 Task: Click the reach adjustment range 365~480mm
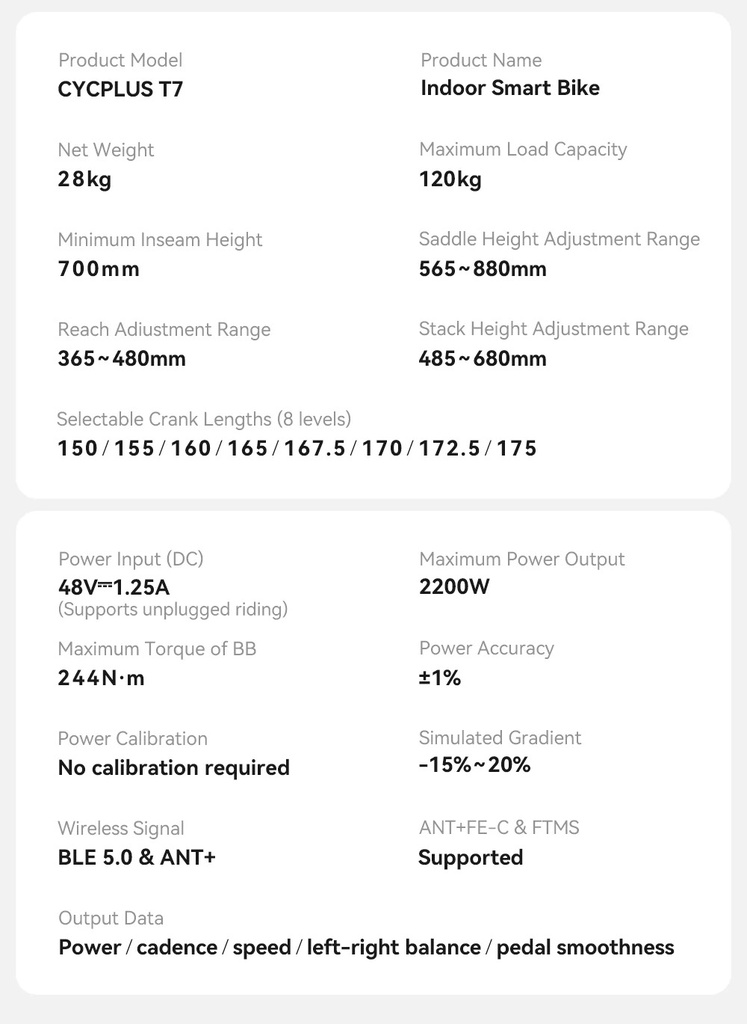(122, 359)
